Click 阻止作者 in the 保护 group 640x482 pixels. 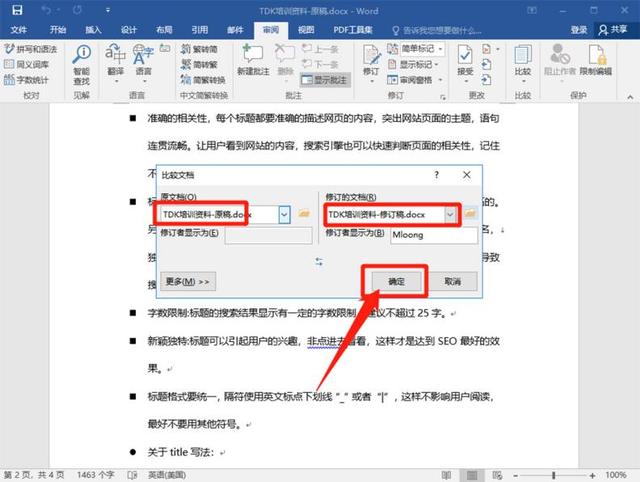click(560, 60)
